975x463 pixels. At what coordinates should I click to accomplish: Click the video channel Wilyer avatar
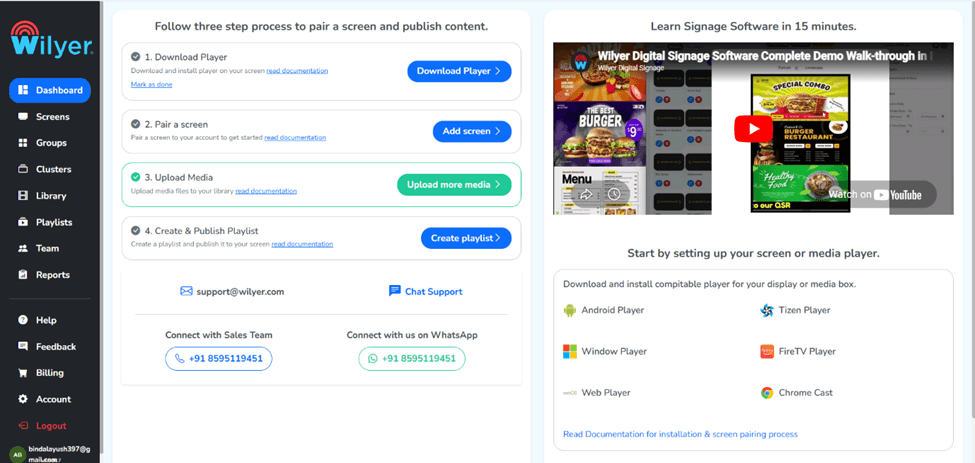[x=581, y=62]
